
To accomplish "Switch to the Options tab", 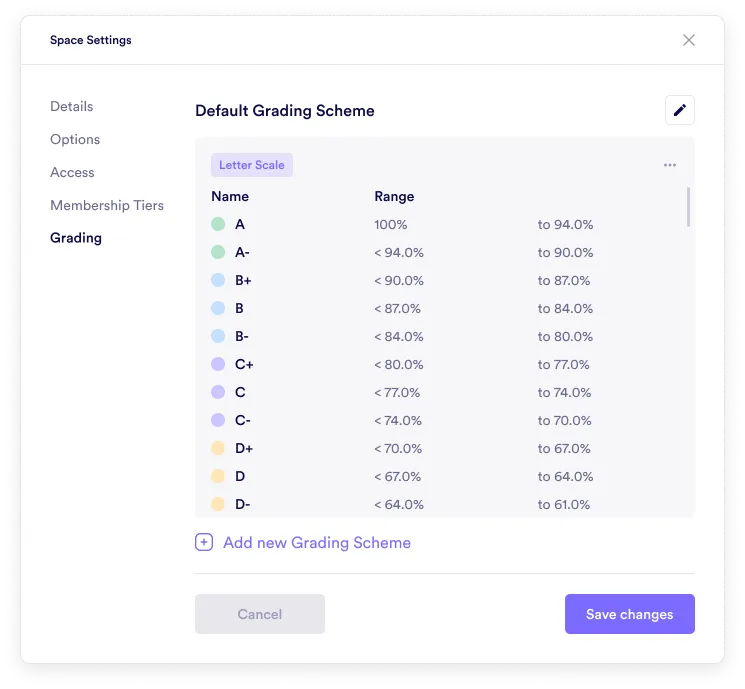I will [x=75, y=139].
